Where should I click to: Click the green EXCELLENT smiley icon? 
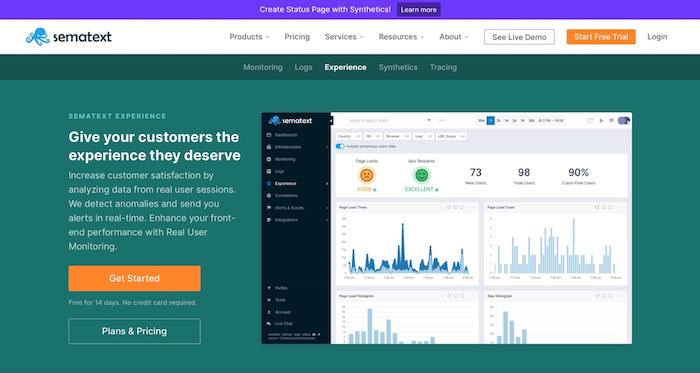click(x=421, y=175)
